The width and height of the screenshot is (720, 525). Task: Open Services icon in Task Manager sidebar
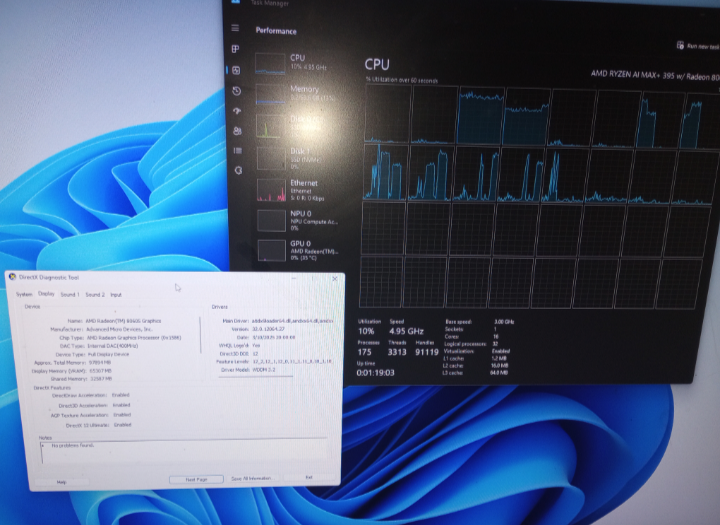pyautogui.click(x=238, y=170)
